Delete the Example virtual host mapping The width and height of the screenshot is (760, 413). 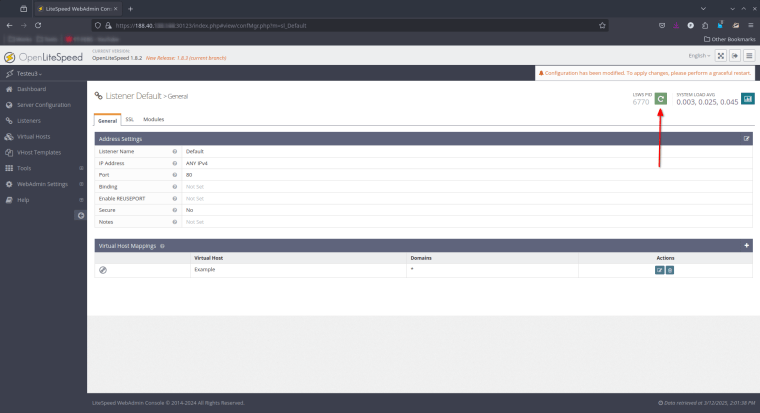(x=670, y=270)
